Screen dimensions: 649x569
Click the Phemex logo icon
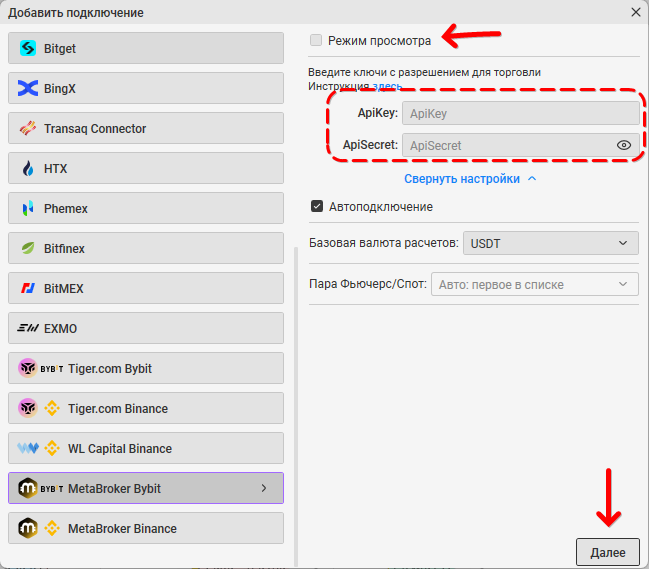tap(28, 208)
